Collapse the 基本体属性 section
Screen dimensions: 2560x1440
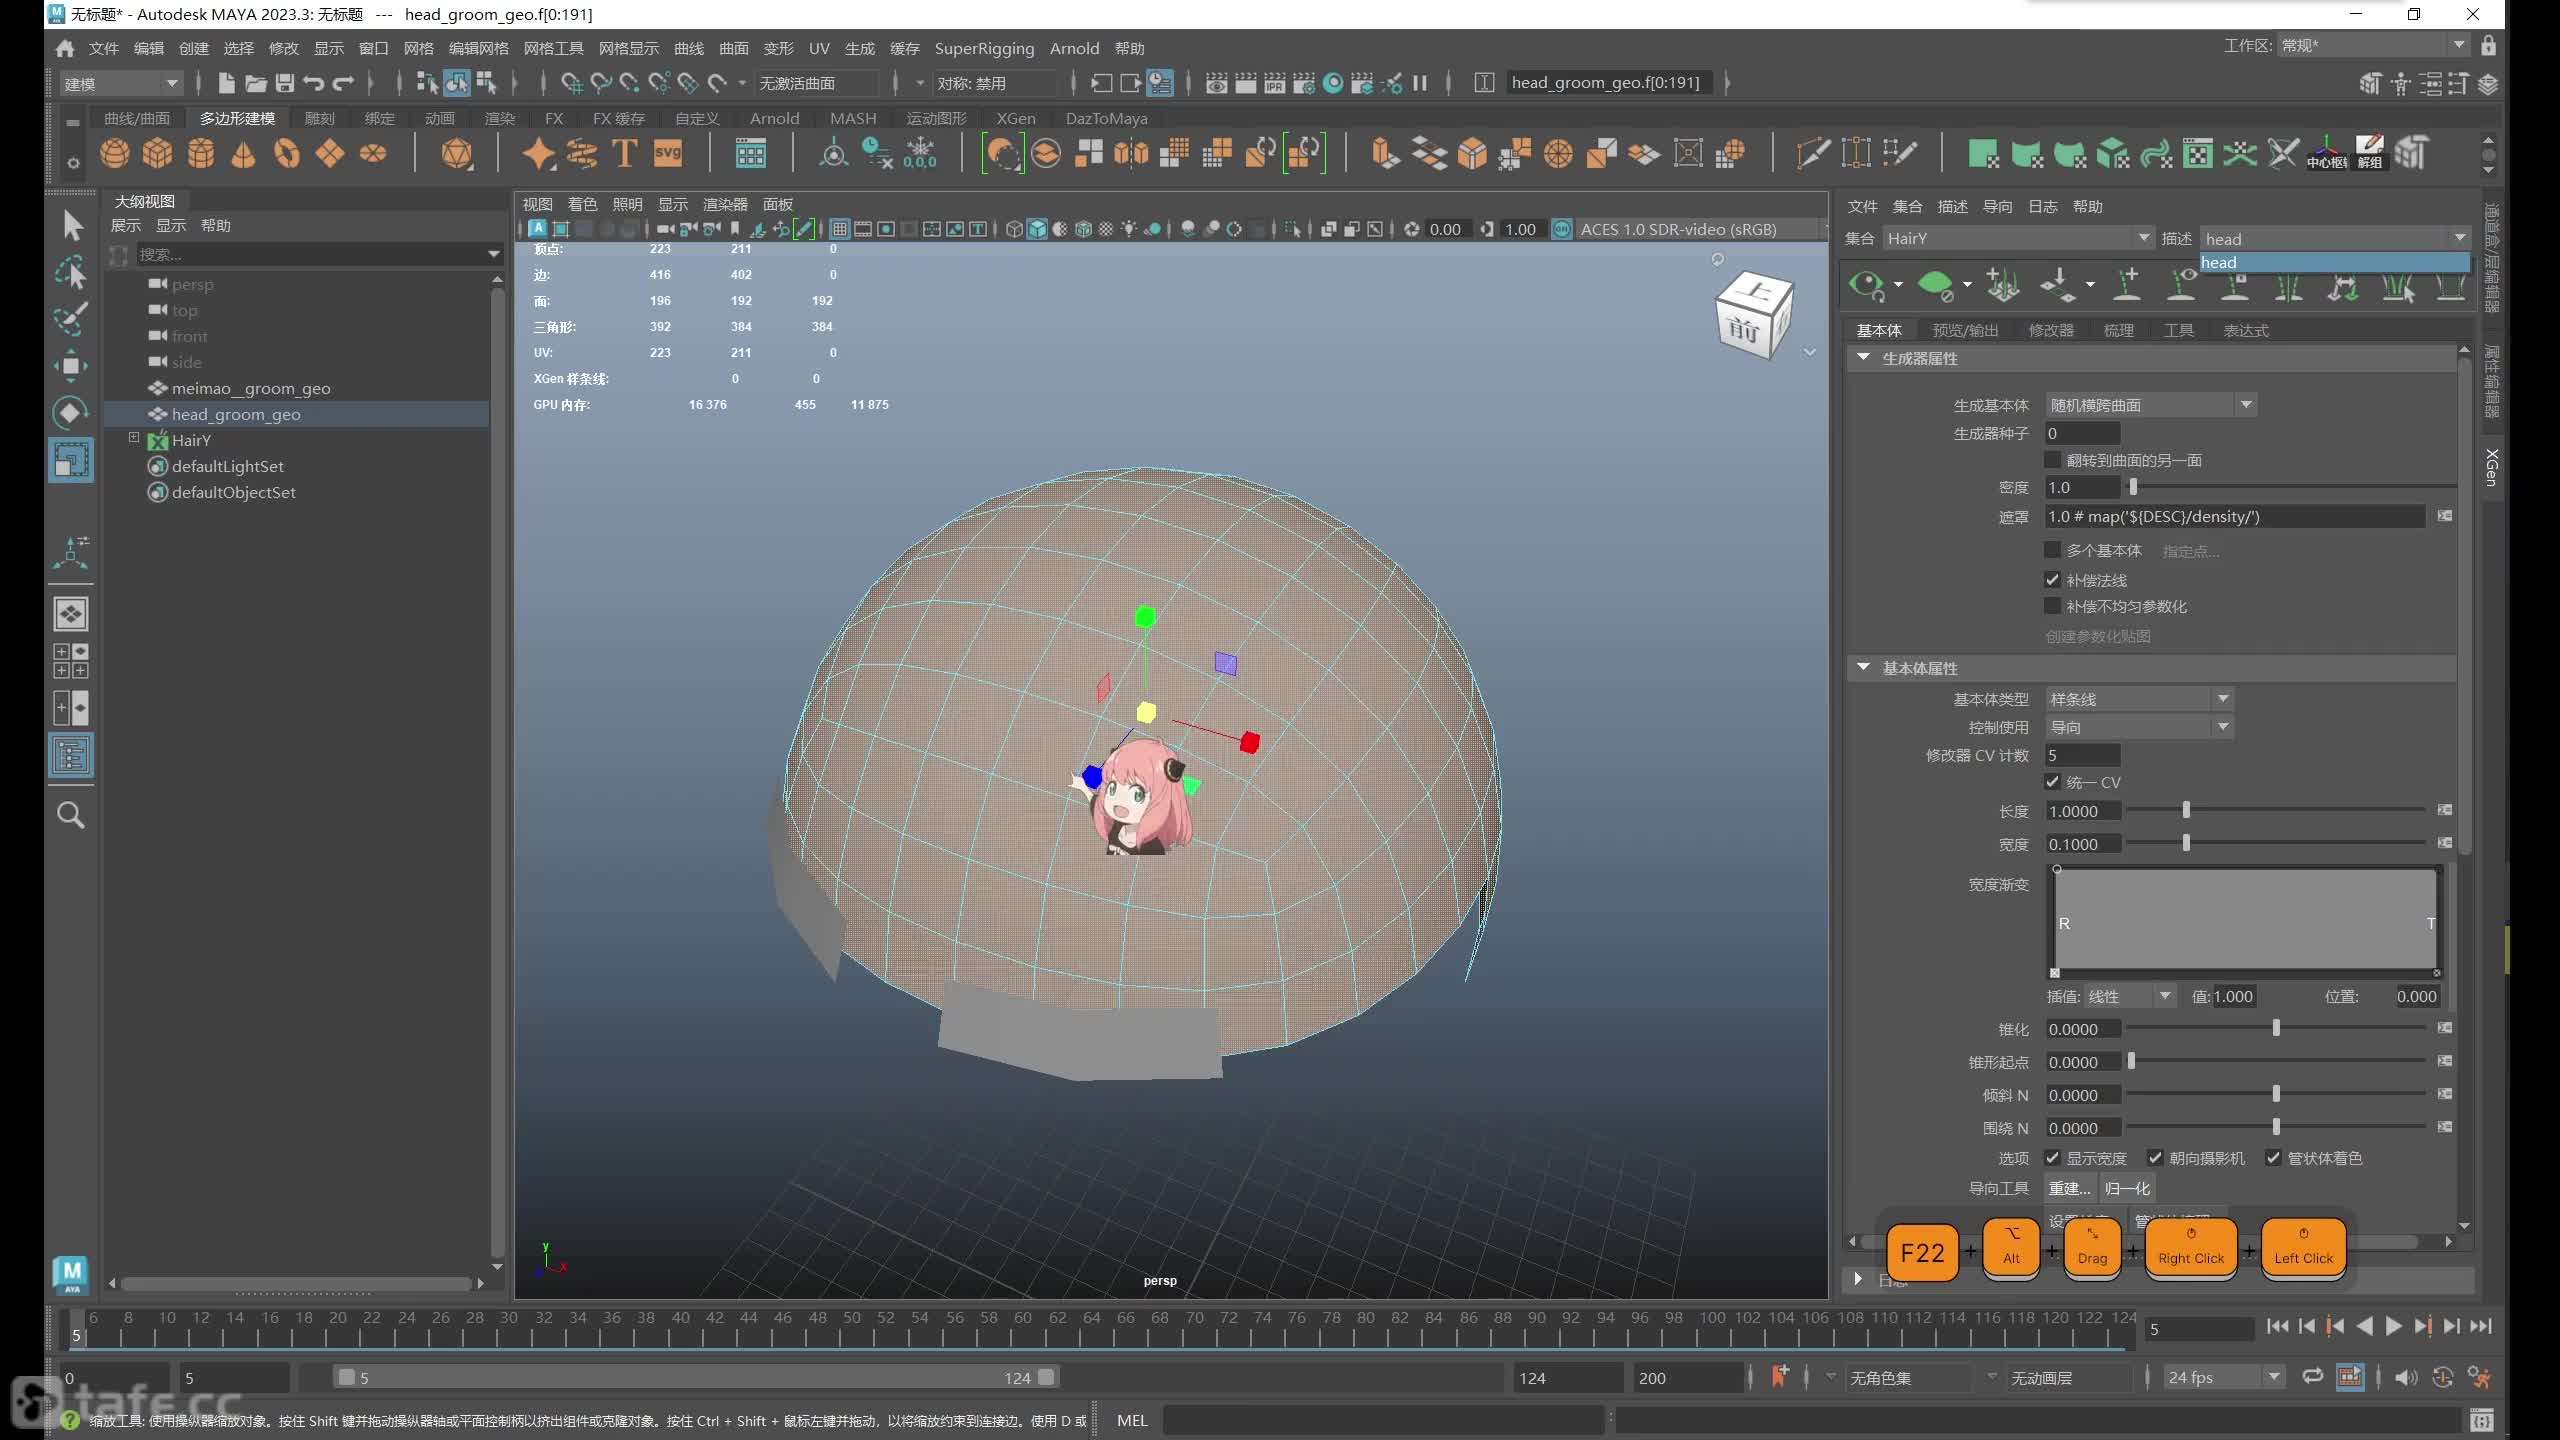pos(1863,667)
